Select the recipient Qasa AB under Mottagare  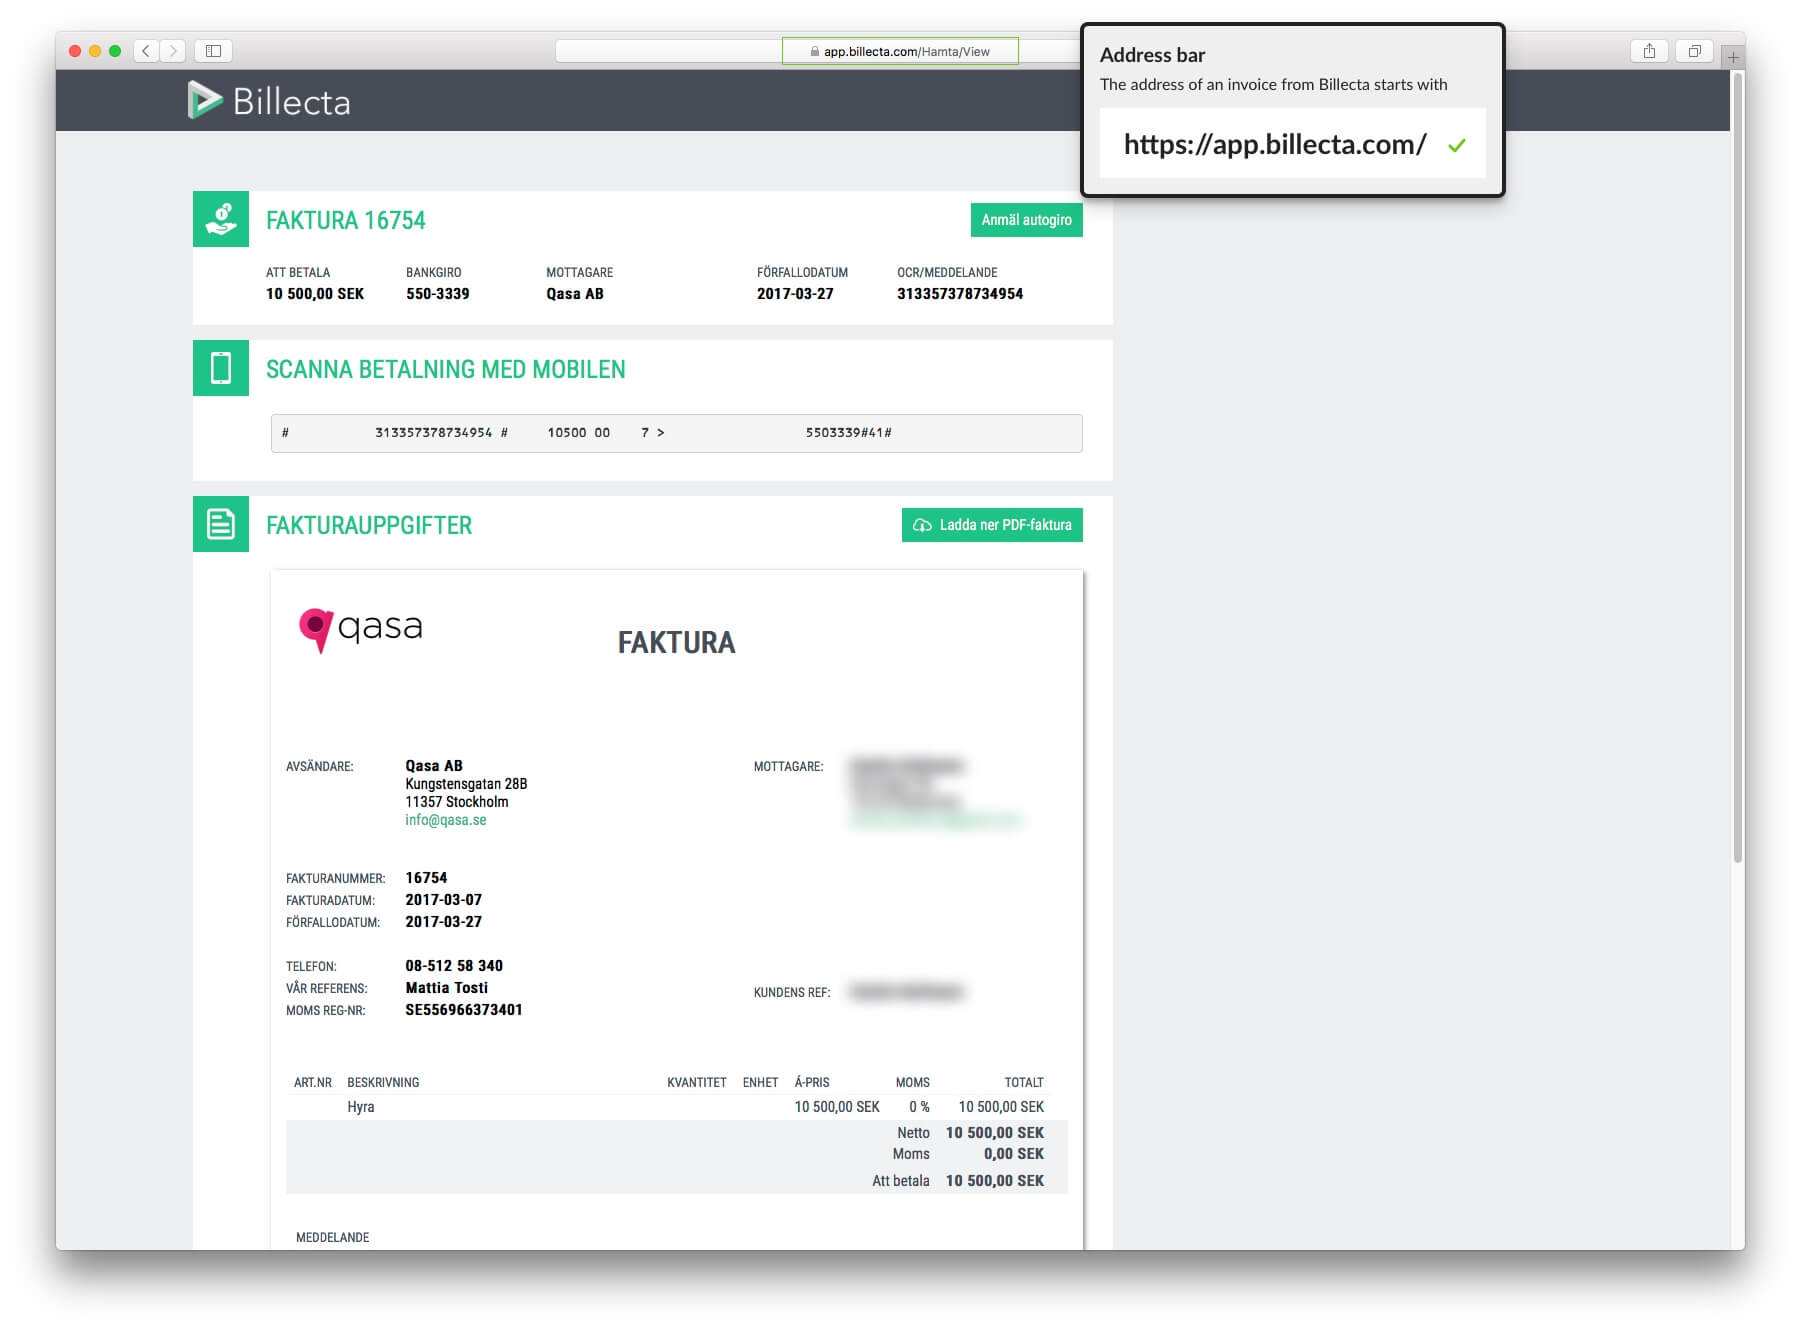(x=575, y=294)
